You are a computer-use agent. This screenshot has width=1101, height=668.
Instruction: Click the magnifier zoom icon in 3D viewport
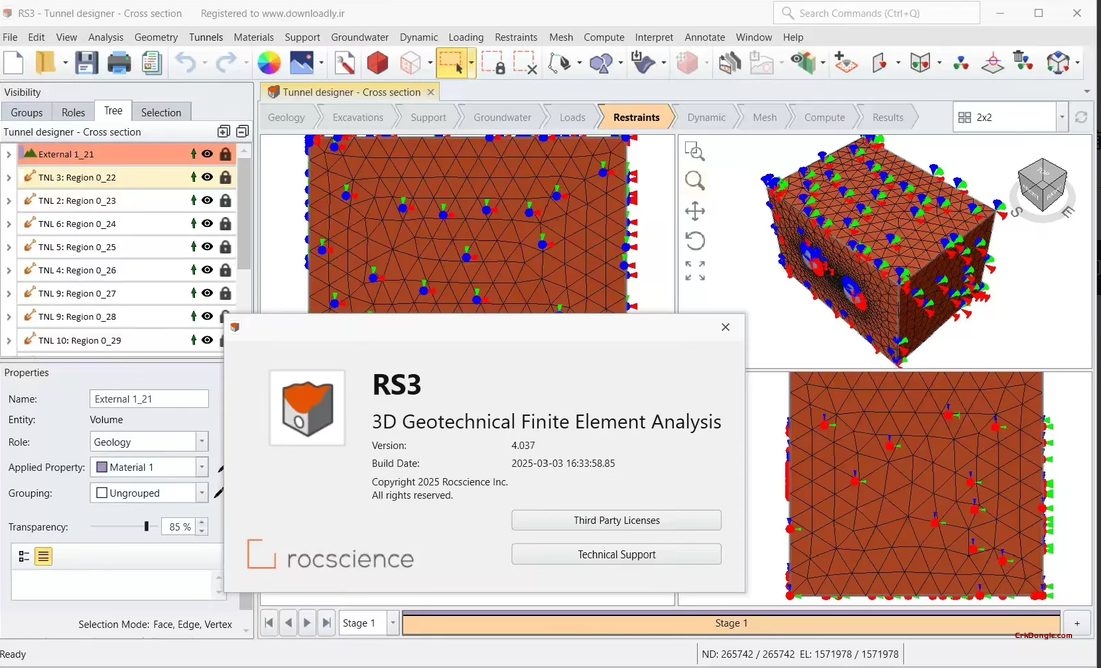click(x=694, y=181)
